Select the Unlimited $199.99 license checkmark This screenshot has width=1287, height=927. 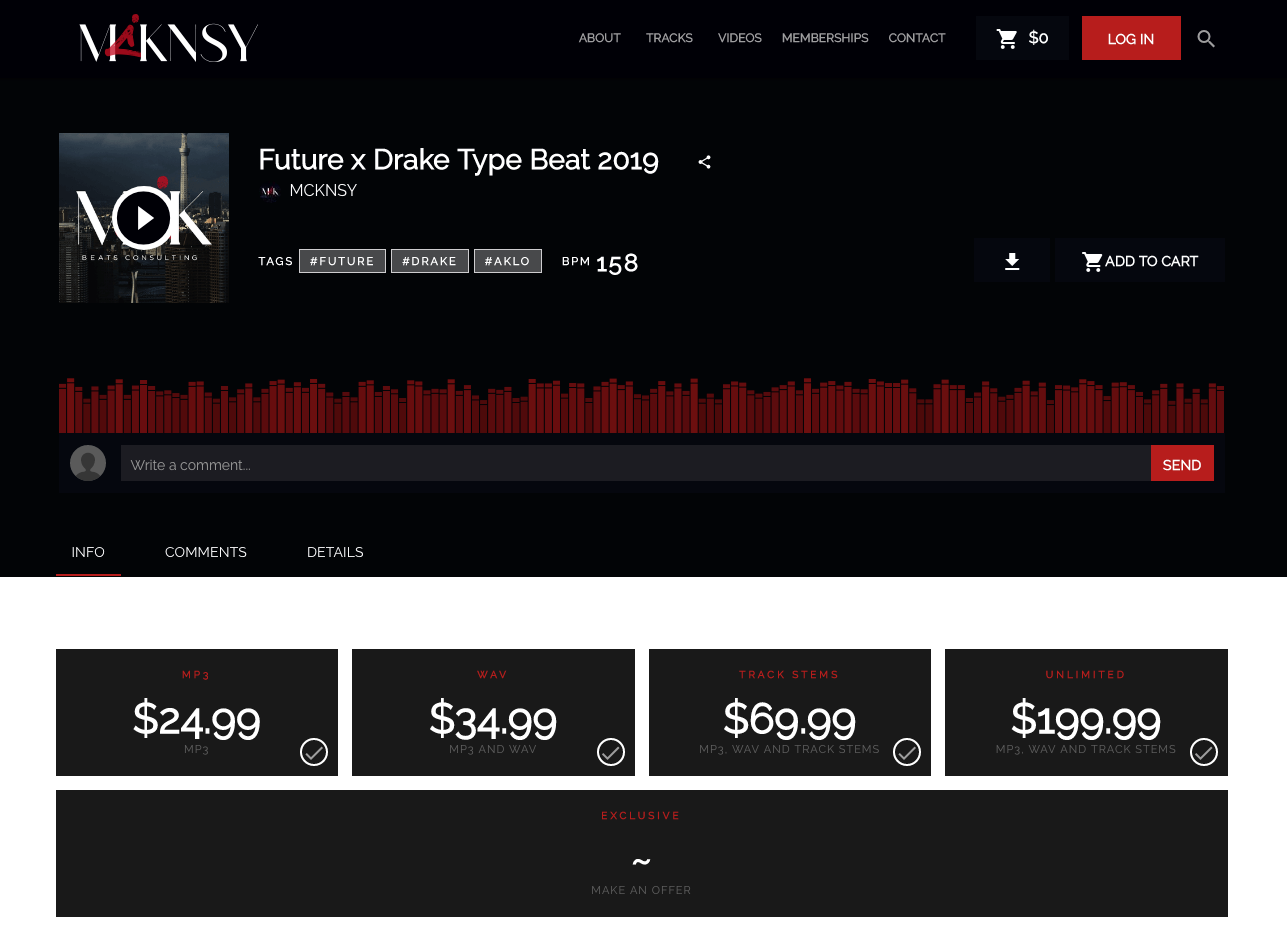click(1204, 752)
